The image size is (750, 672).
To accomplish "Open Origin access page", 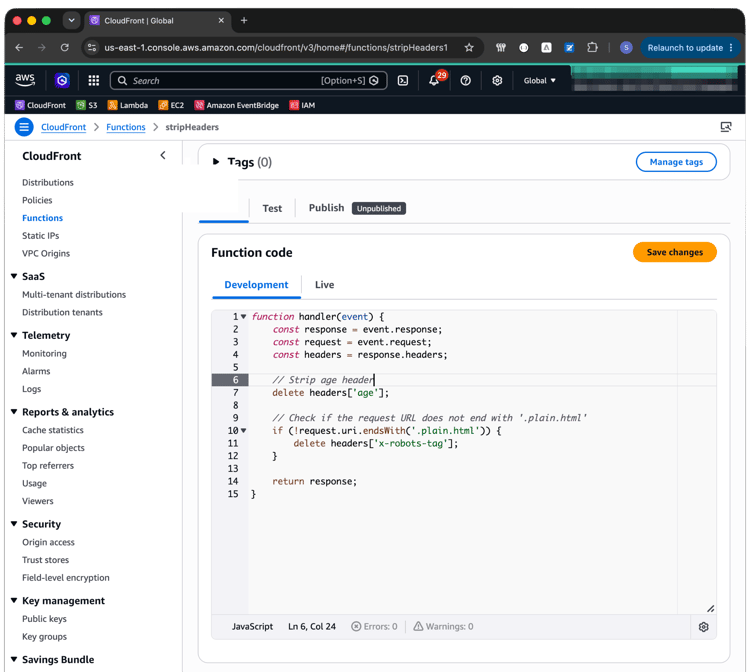I will pyautogui.click(x=48, y=542).
